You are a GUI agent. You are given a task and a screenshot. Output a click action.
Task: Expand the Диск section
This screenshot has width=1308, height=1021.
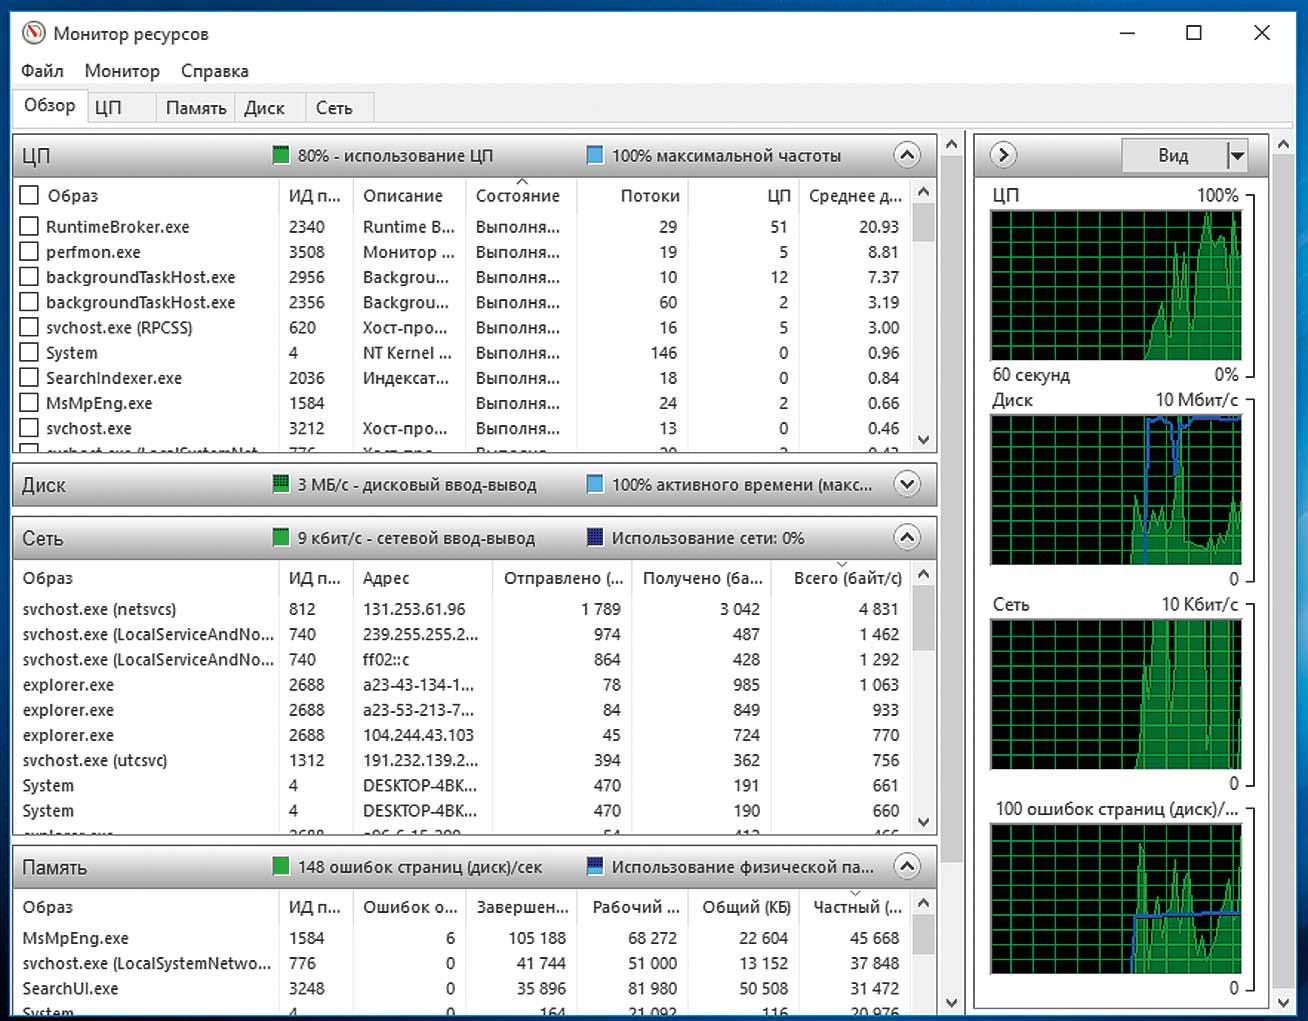tap(906, 484)
